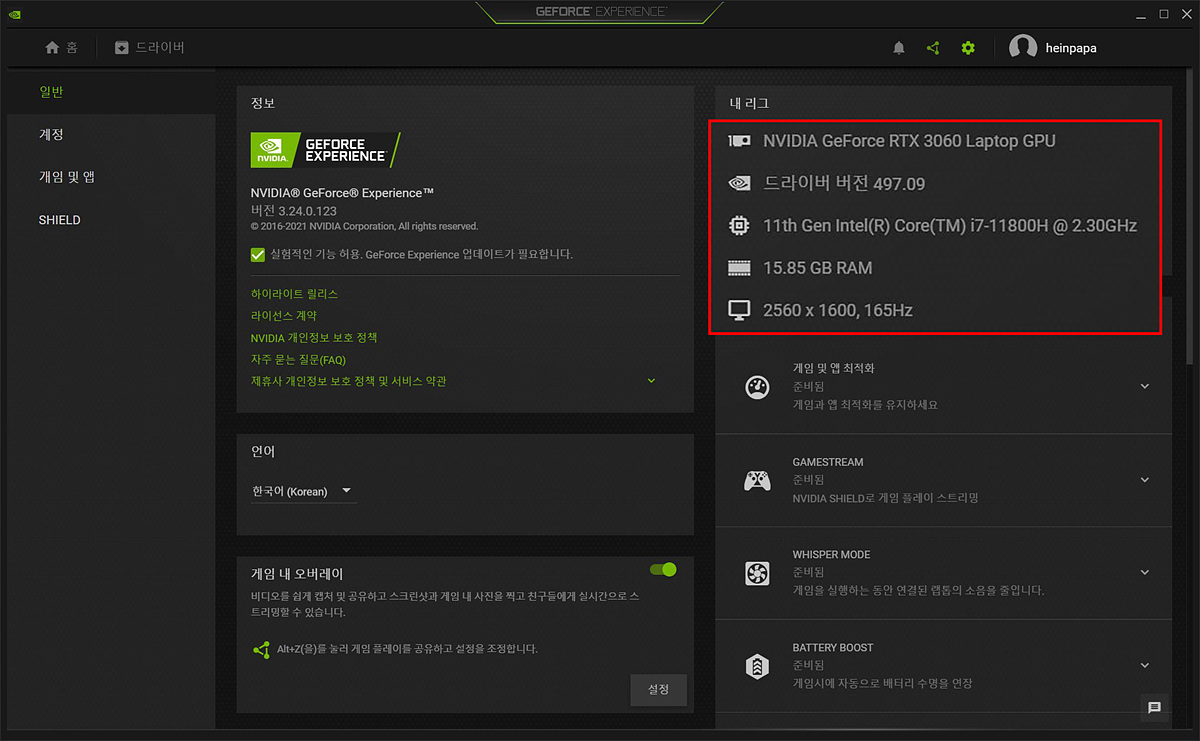Go to the 드라이버 tab
Viewport: 1200px width, 741px height.
pos(150,47)
